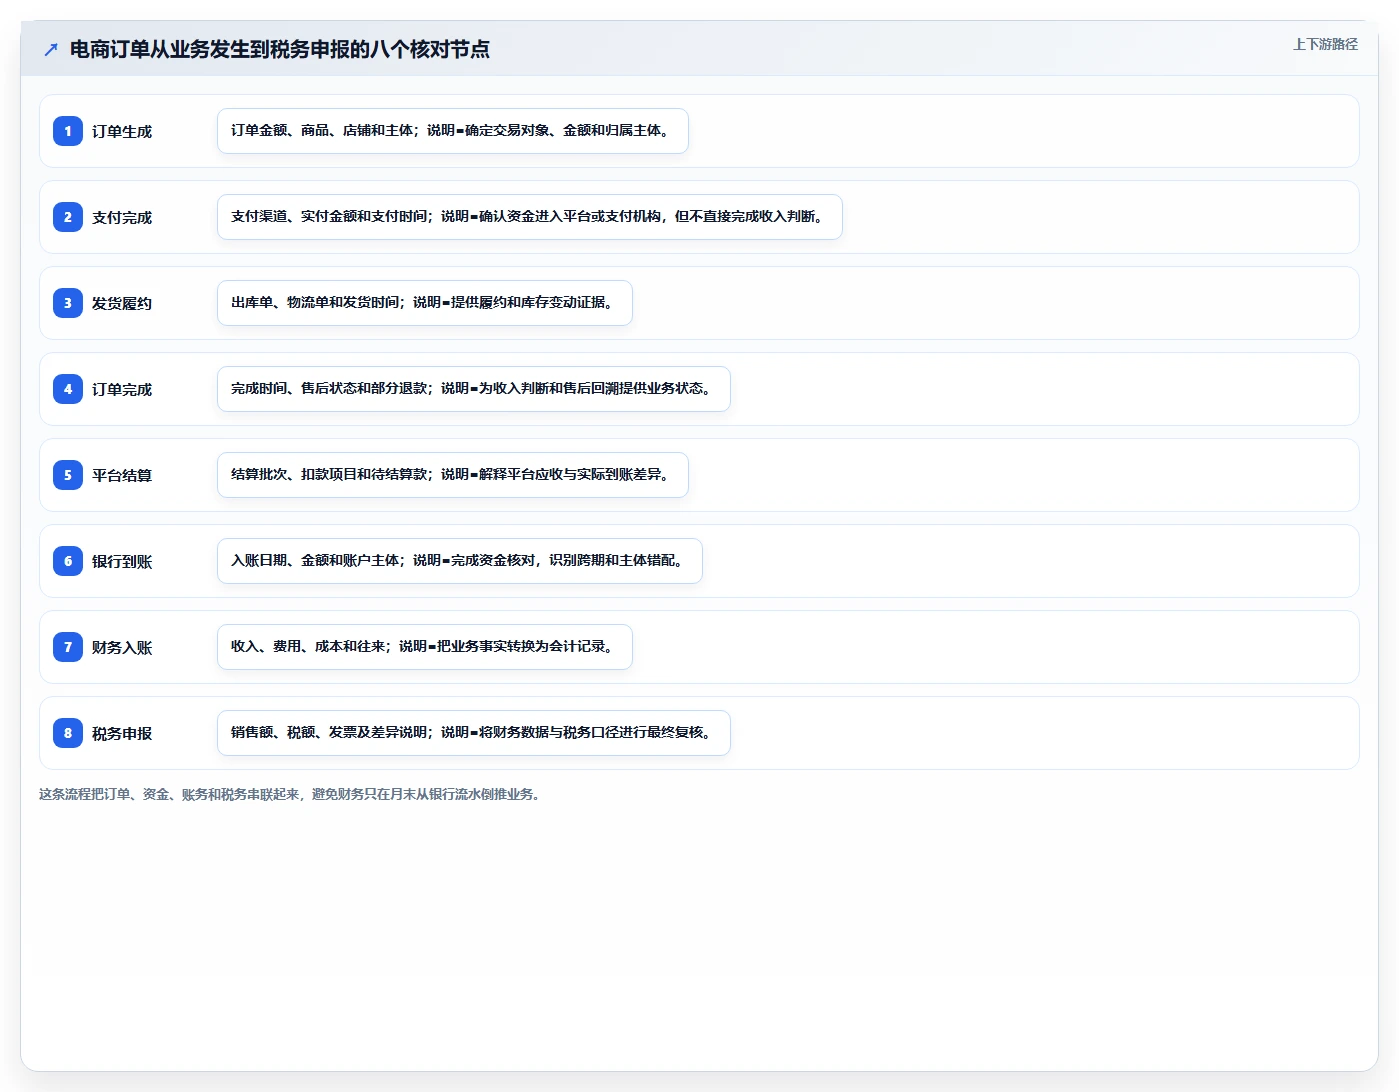Screen dimensions: 1399x1092
Task: Select the 税务申报 step label
Action: point(122,733)
